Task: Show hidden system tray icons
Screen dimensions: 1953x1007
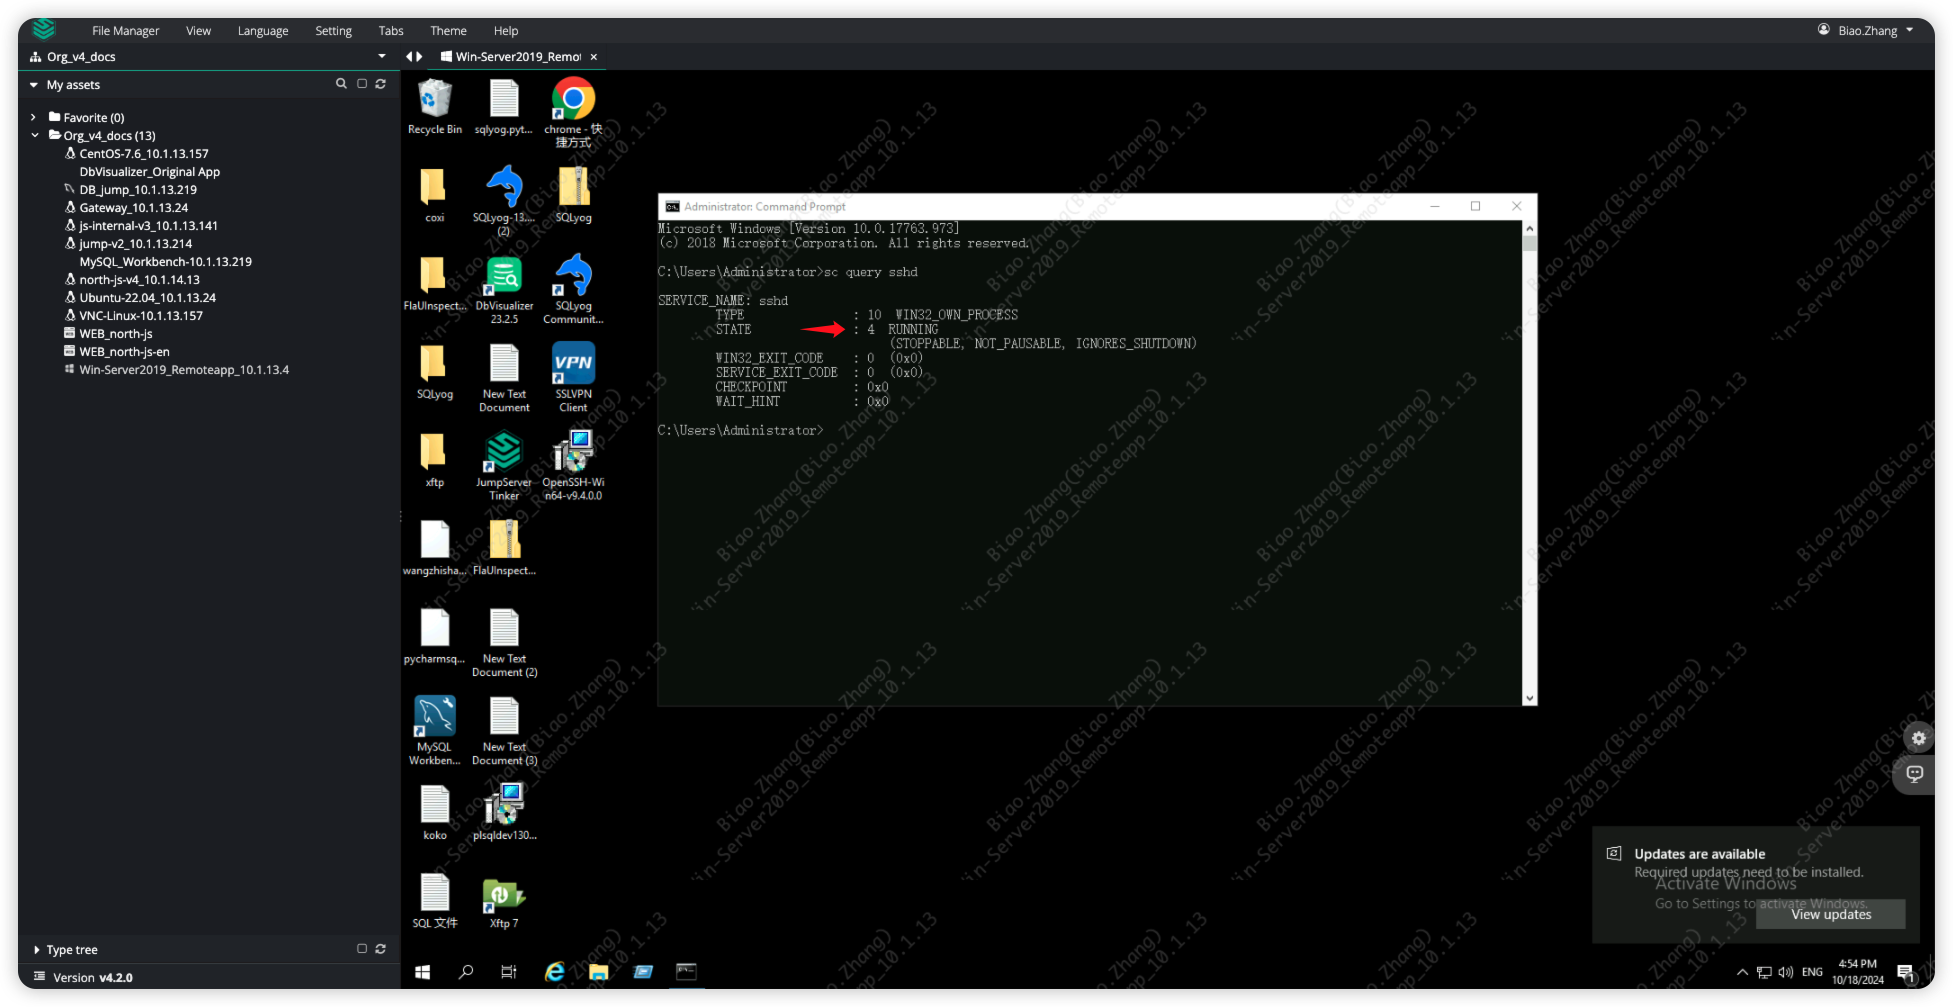Action: point(1742,972)
